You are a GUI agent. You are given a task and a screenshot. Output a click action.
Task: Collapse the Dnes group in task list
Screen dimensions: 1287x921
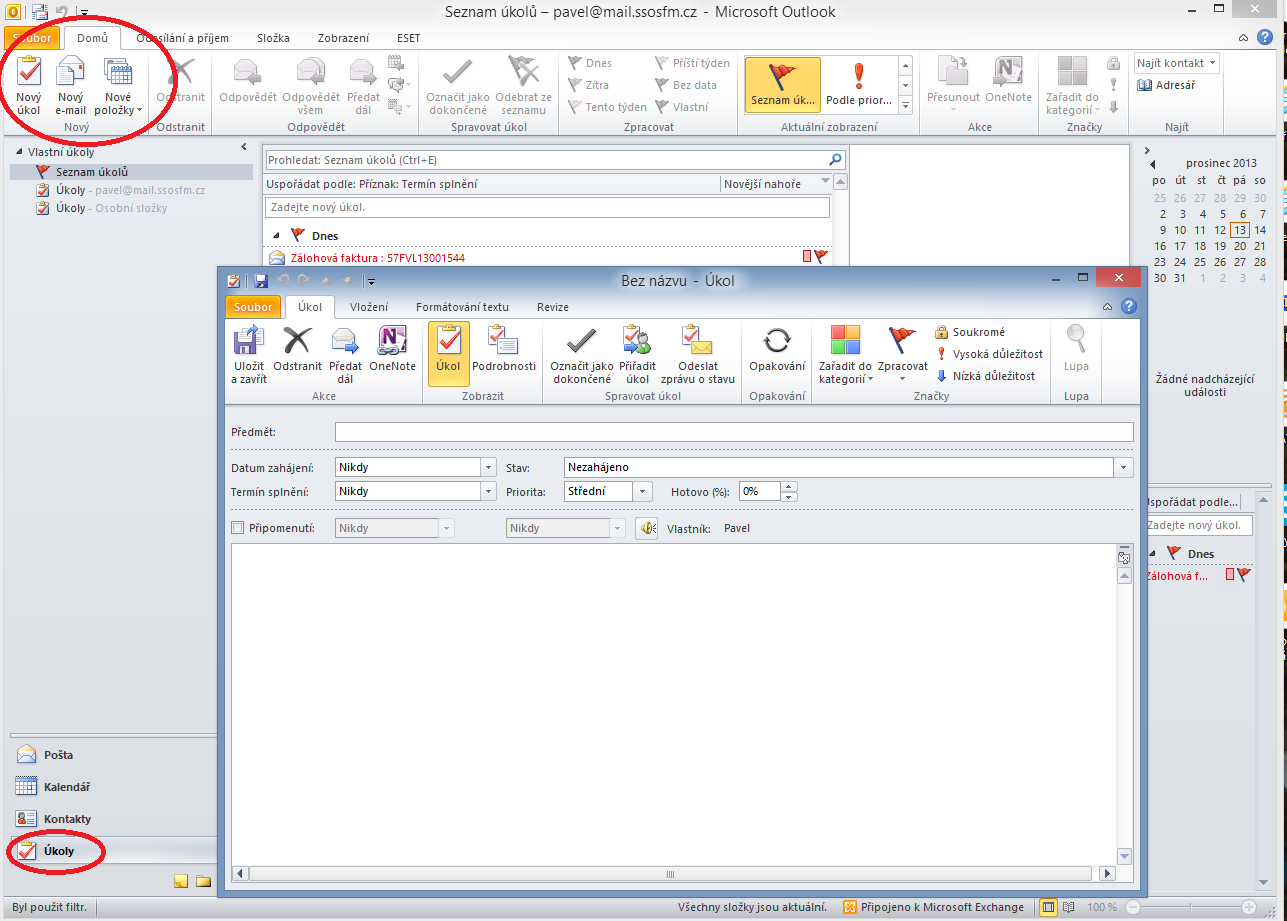[278, 236]
